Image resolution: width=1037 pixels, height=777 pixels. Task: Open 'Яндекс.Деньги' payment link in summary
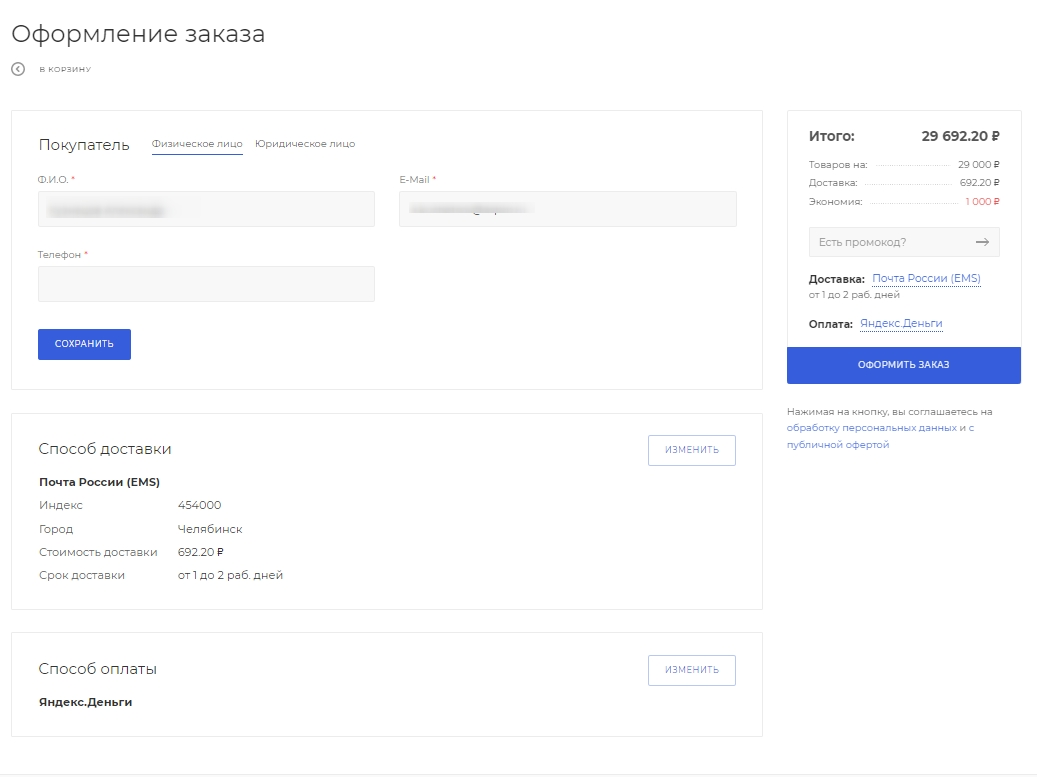901,323
